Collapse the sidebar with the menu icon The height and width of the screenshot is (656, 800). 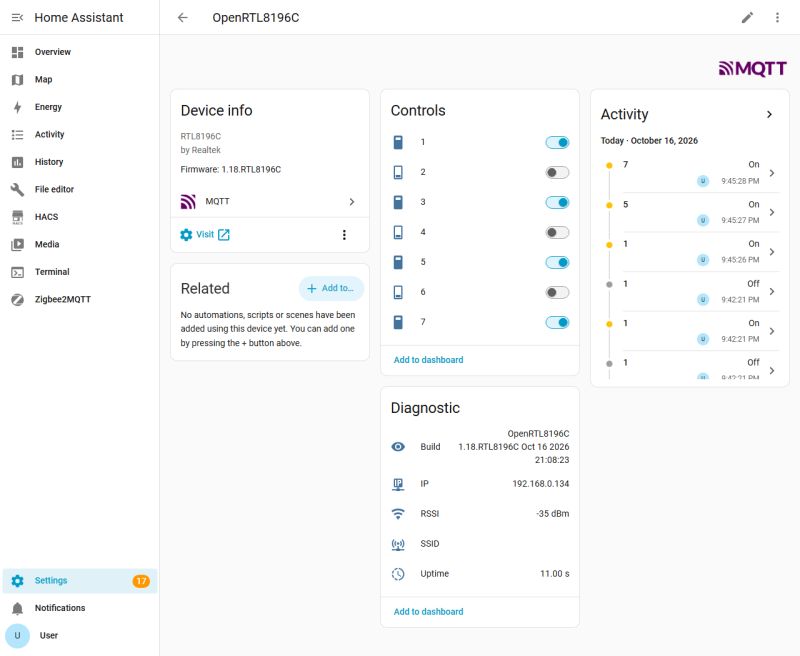(x=17, y=17)
